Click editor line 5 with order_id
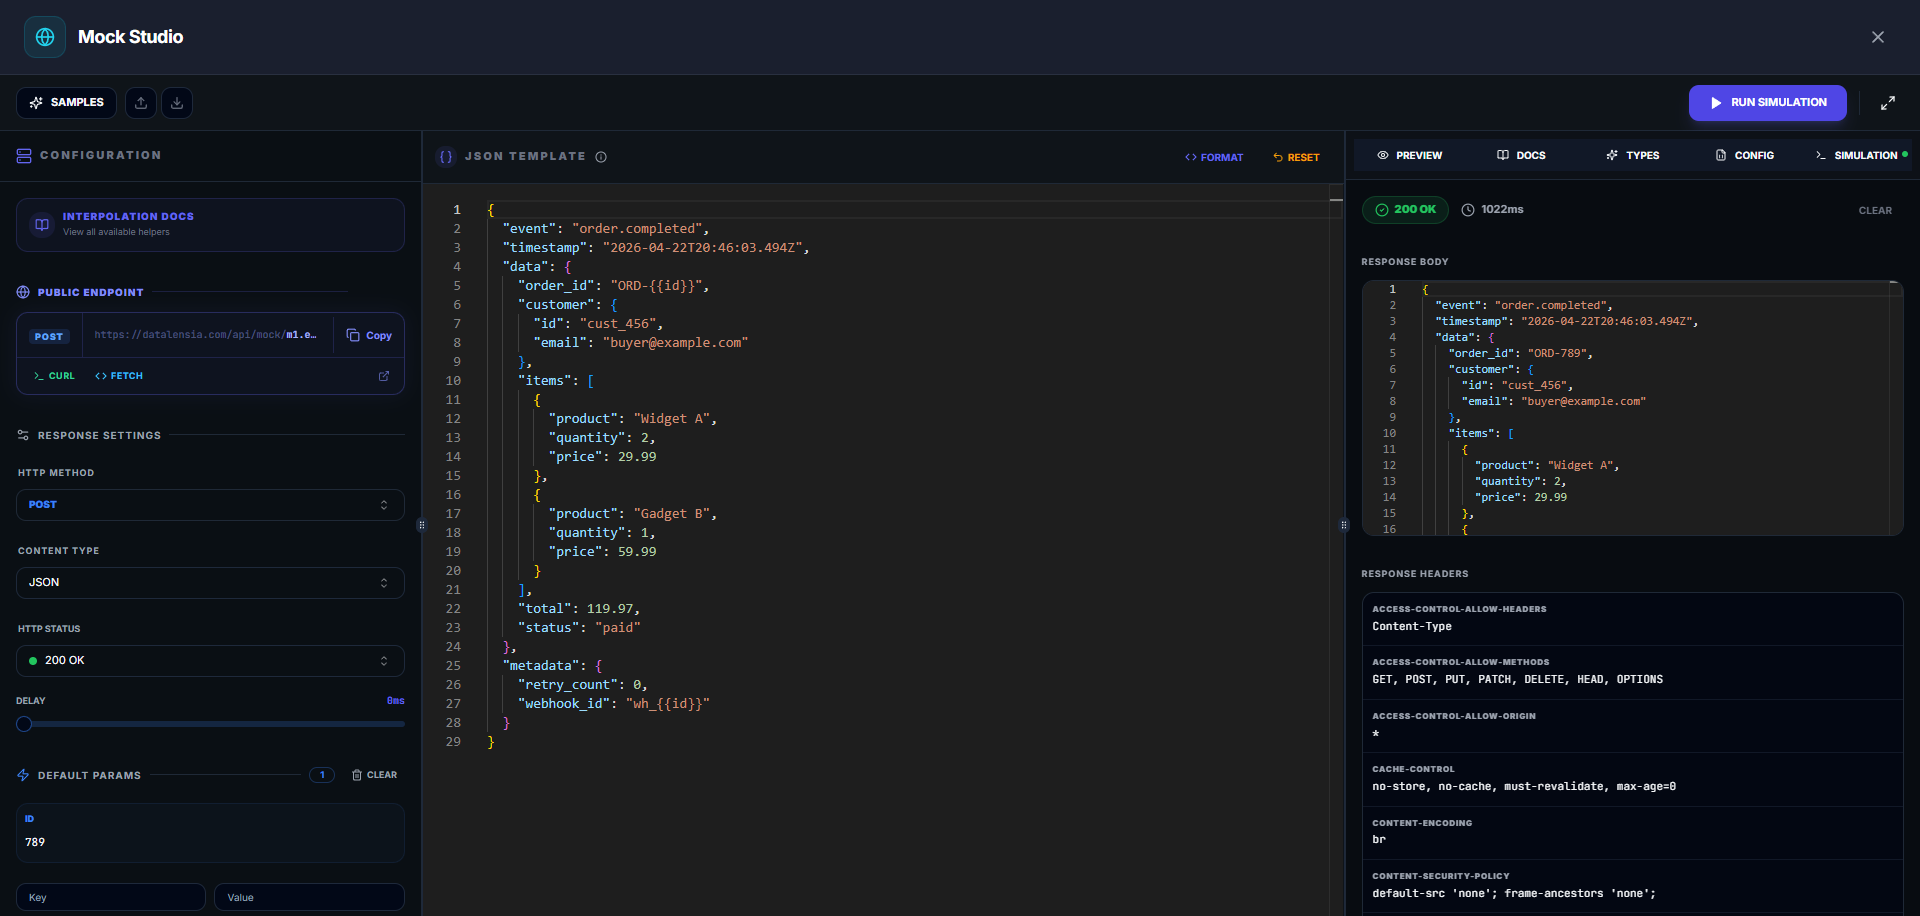 (613, 286)
